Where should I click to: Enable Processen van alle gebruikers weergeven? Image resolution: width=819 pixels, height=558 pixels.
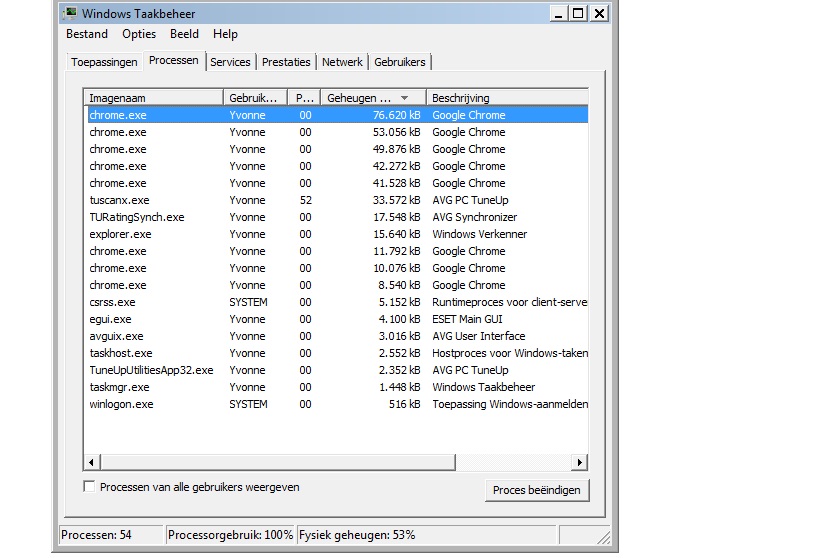point(89,486)
